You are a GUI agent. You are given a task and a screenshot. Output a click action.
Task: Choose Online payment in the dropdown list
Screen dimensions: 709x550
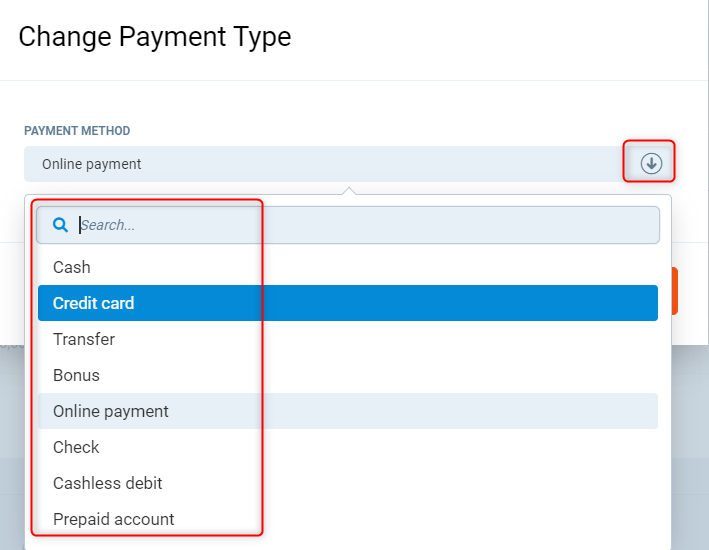(x=111, y=411)
